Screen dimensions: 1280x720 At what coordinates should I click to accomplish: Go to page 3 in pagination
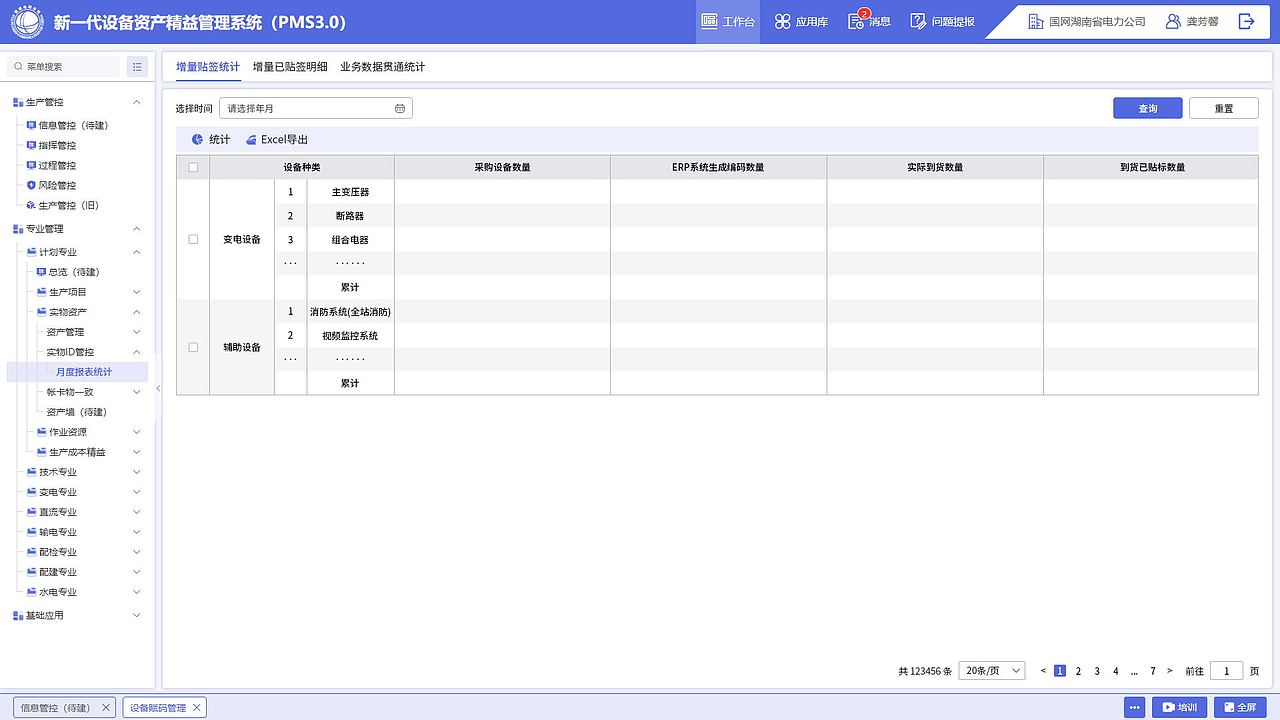coord(1097,671)
